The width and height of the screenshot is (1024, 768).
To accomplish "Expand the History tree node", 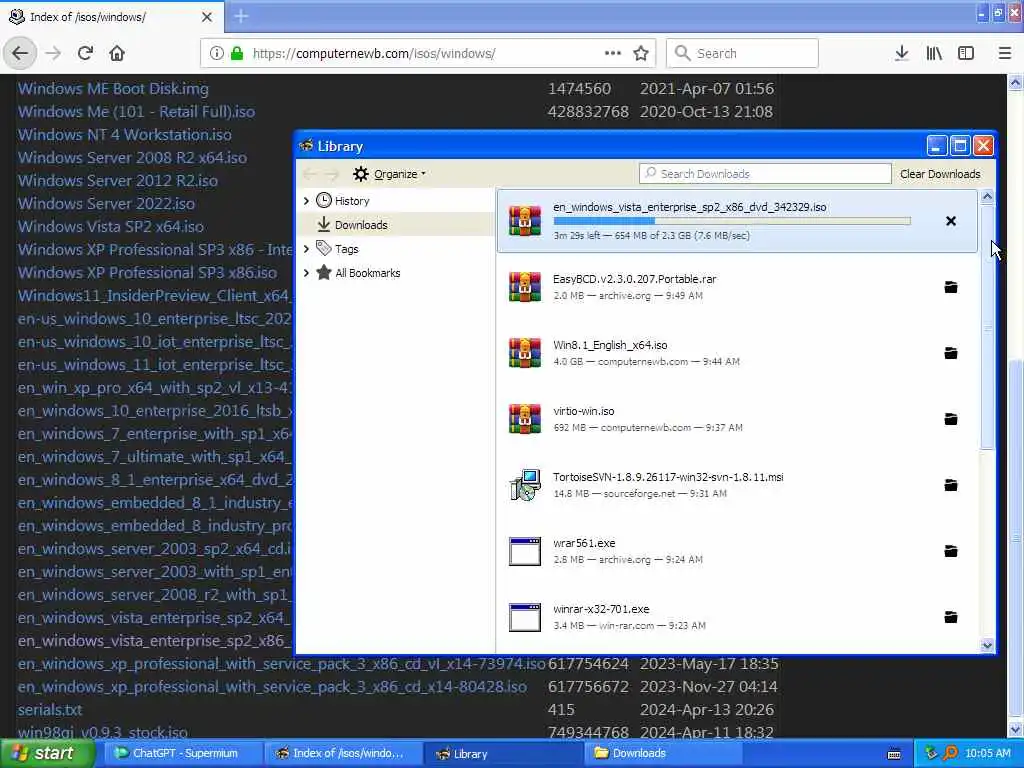I will (x=306, y=200).
